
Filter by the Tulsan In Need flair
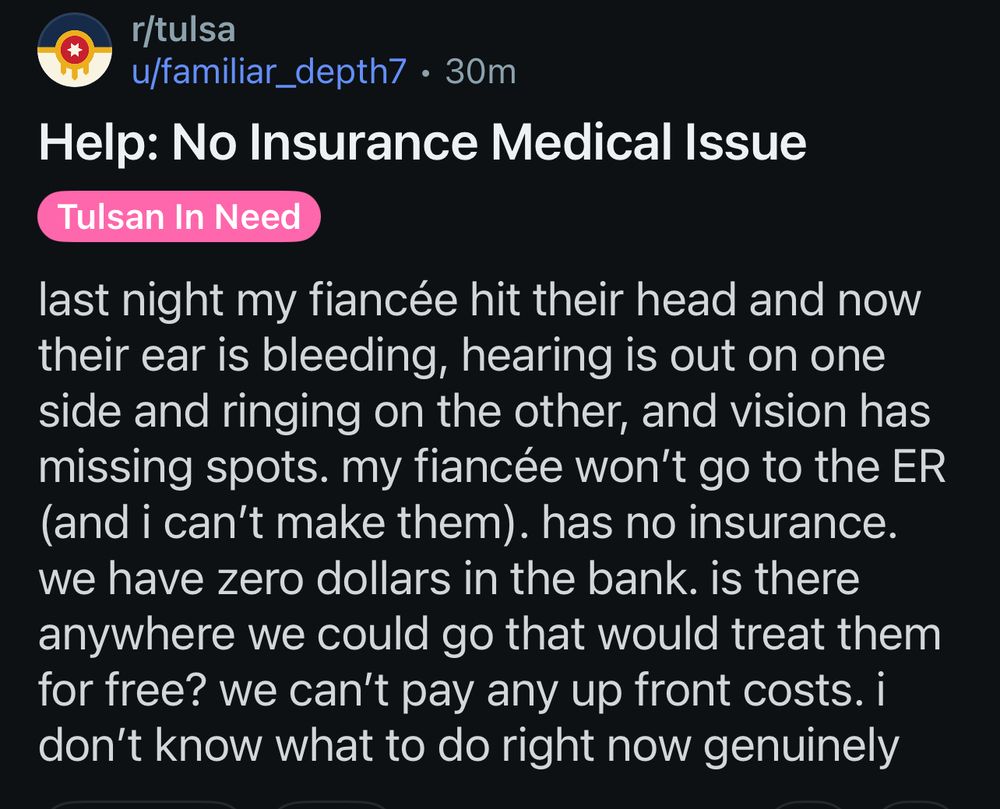179,216
